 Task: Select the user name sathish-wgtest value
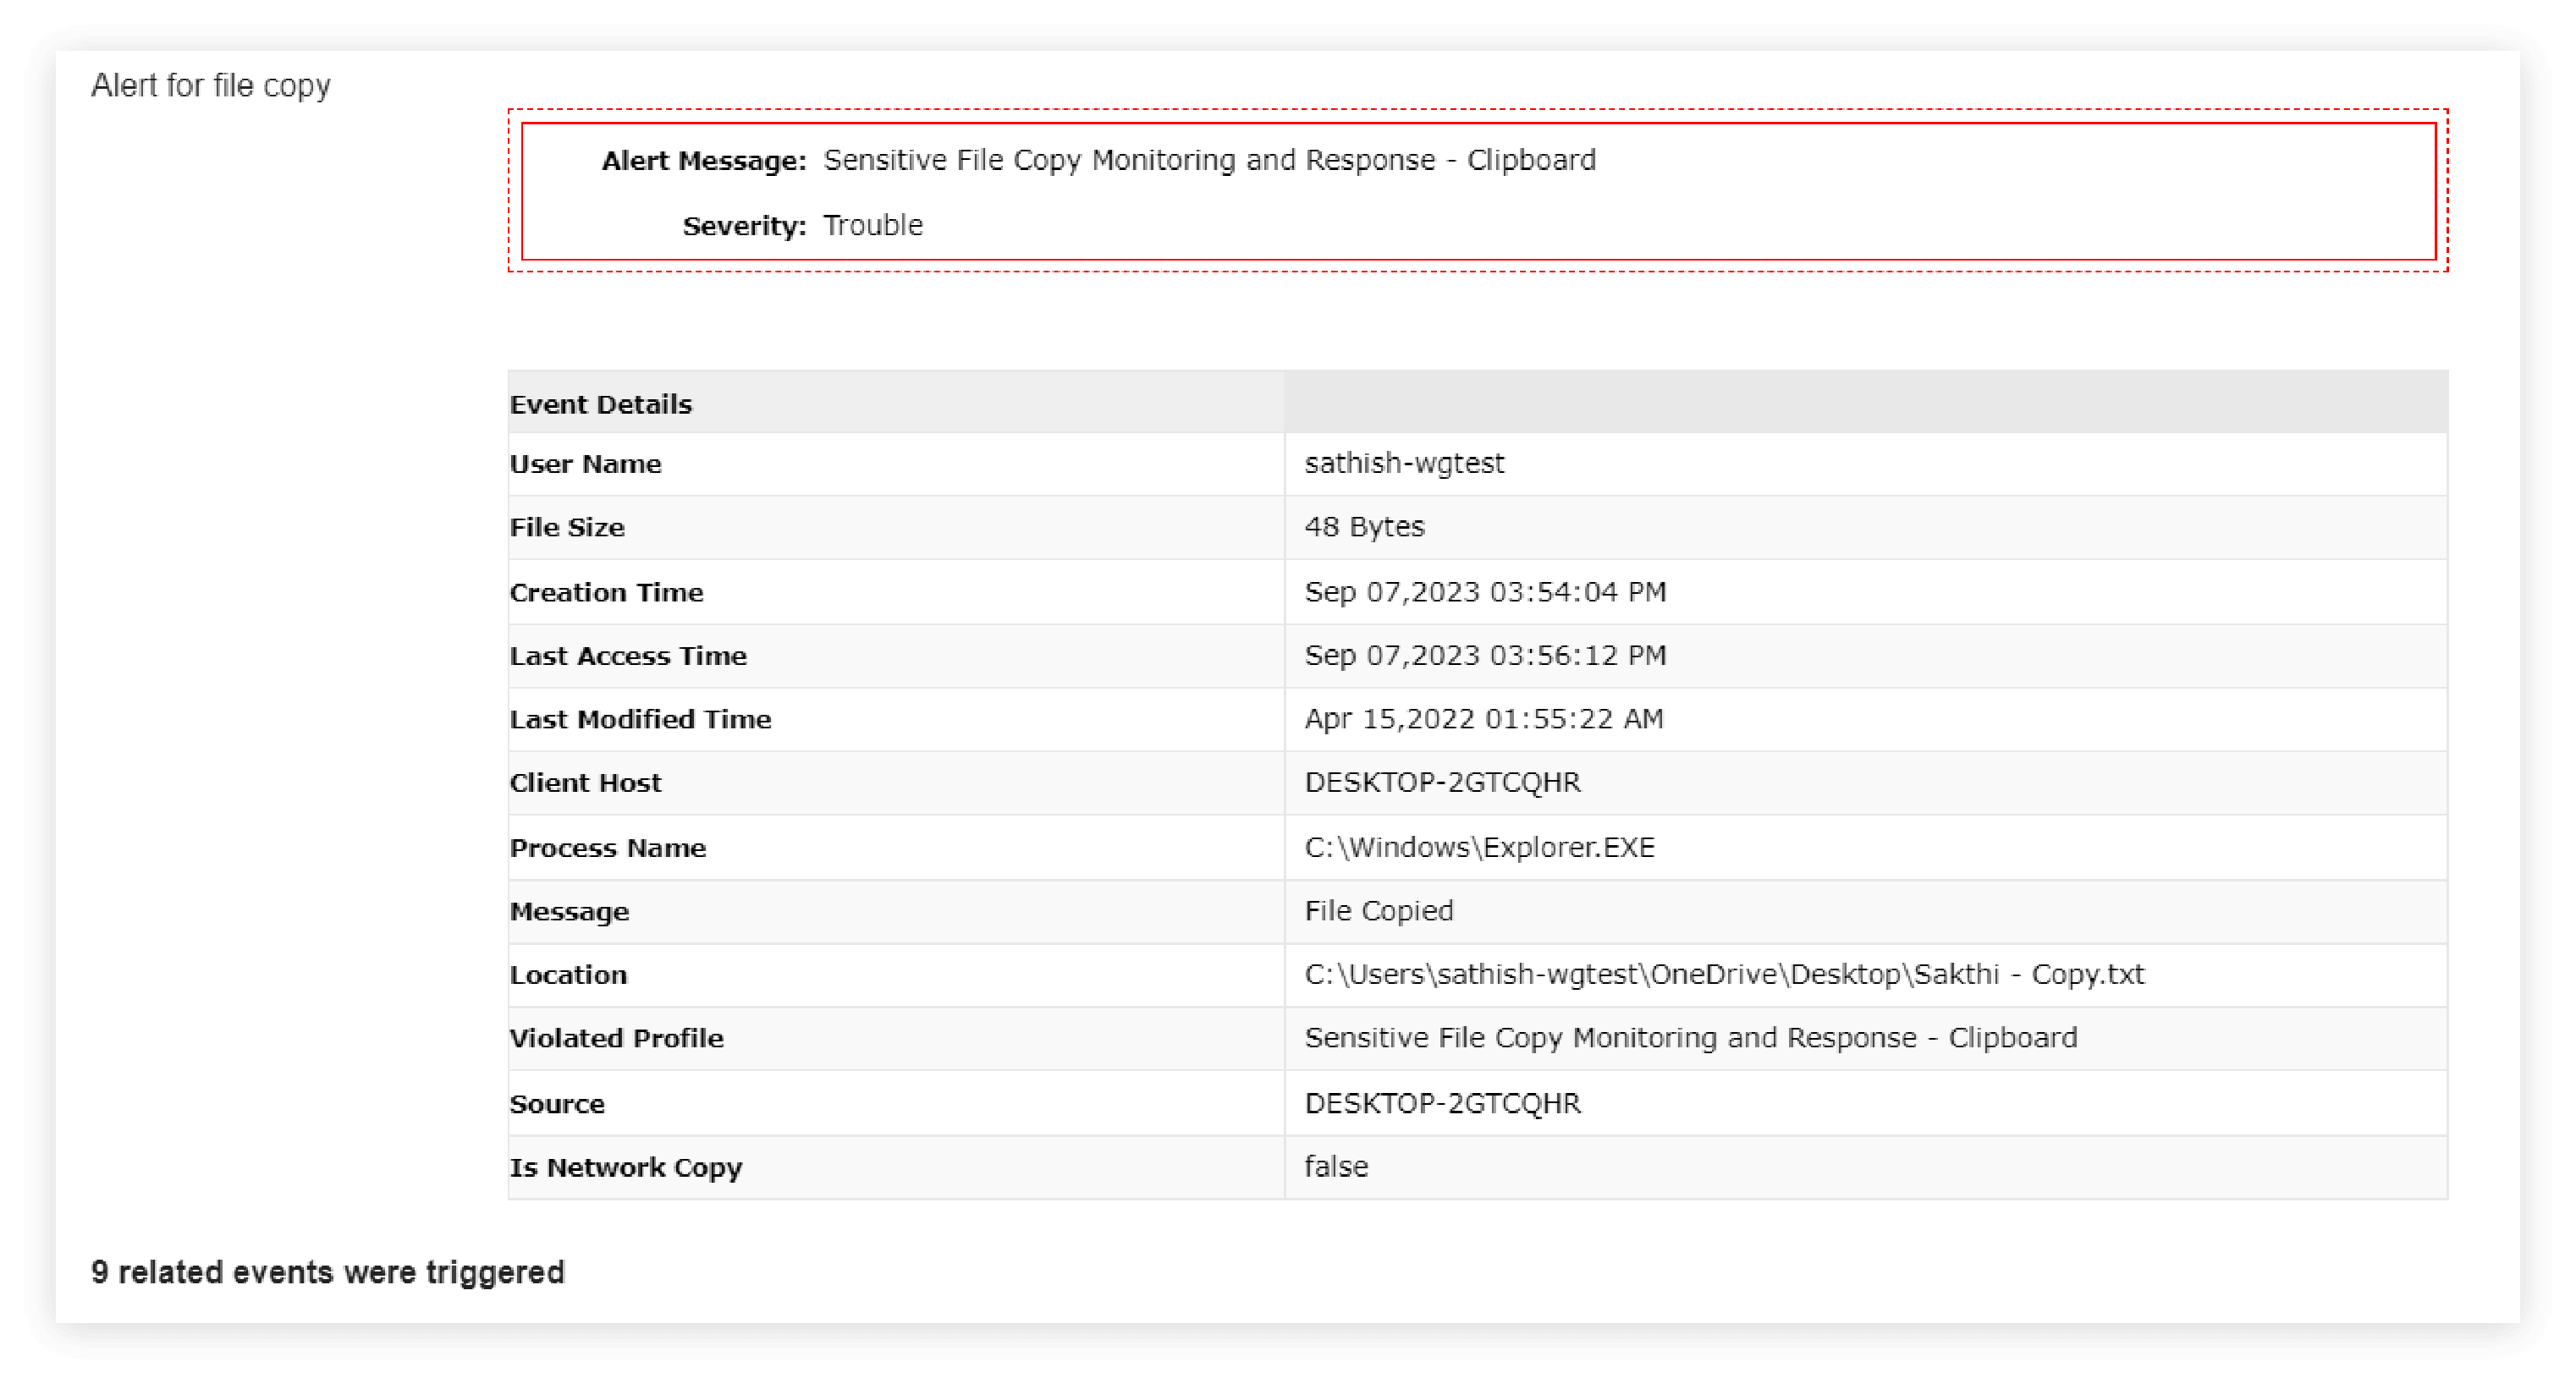coord(1403,463)
